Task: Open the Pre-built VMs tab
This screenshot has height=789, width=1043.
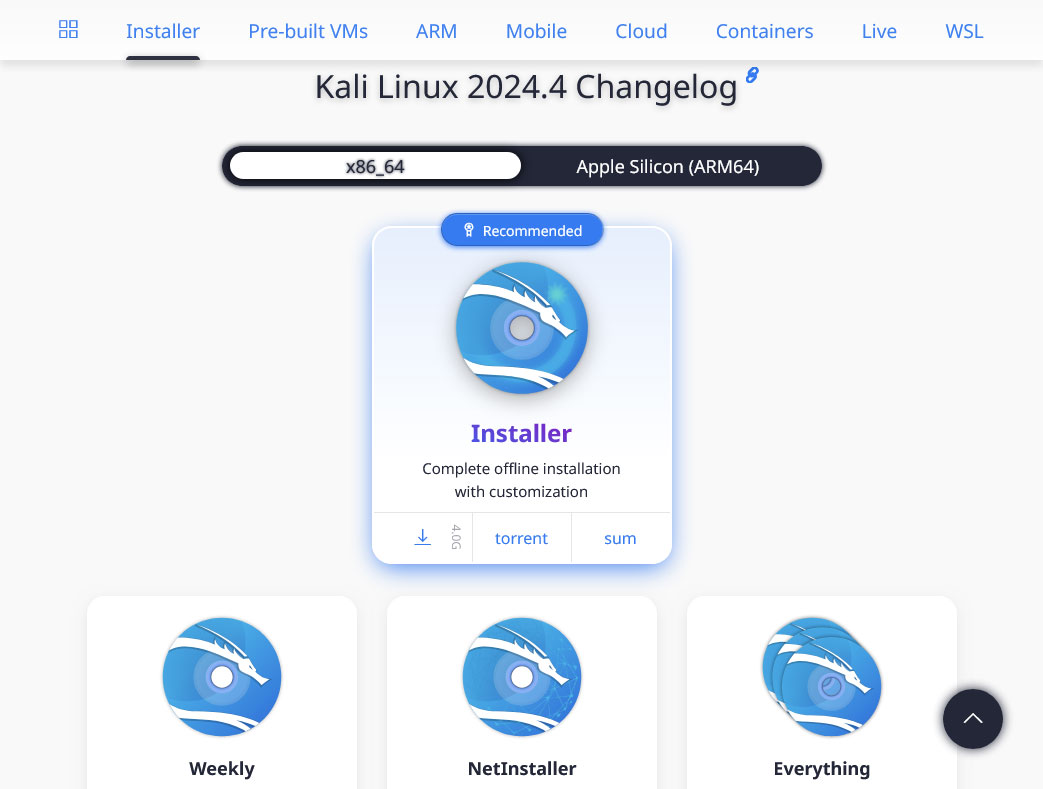Action: pyautogui.click(x=308, y=31)
